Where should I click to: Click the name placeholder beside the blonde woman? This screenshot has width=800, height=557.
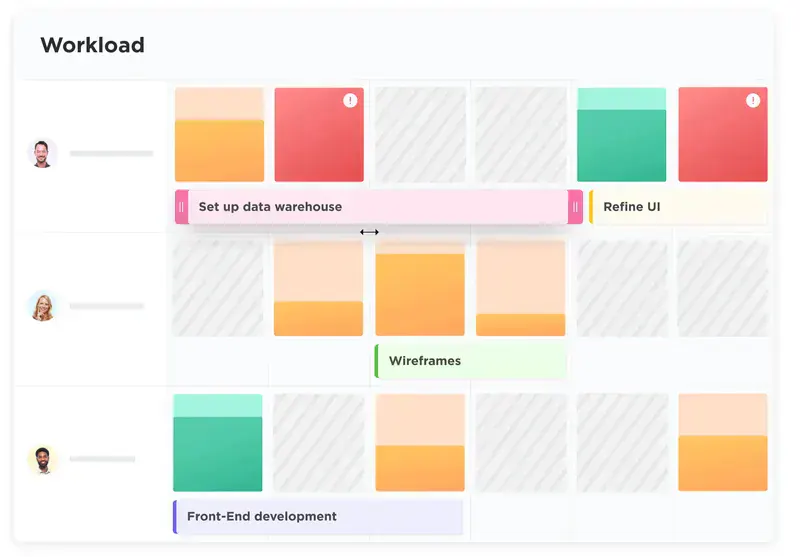(x=106, y=306)
